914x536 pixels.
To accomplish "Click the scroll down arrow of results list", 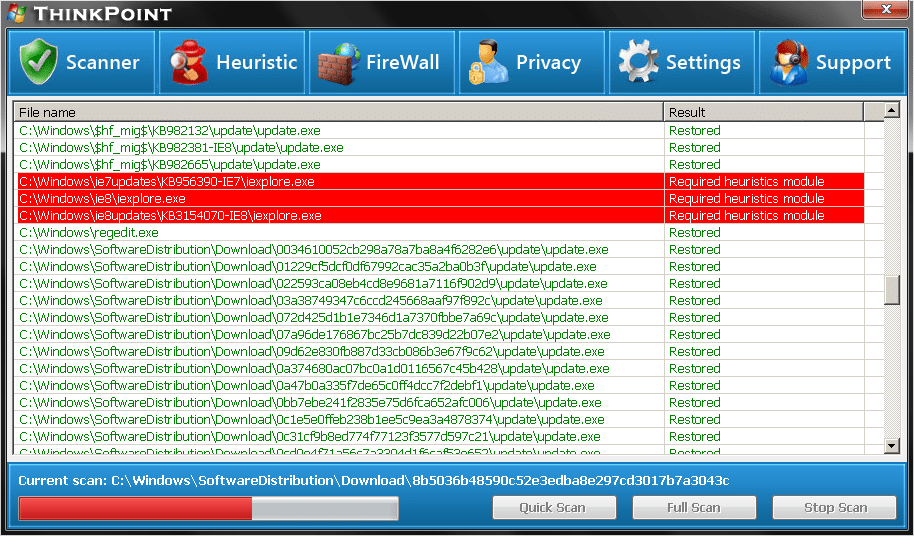I will point(892,446).
